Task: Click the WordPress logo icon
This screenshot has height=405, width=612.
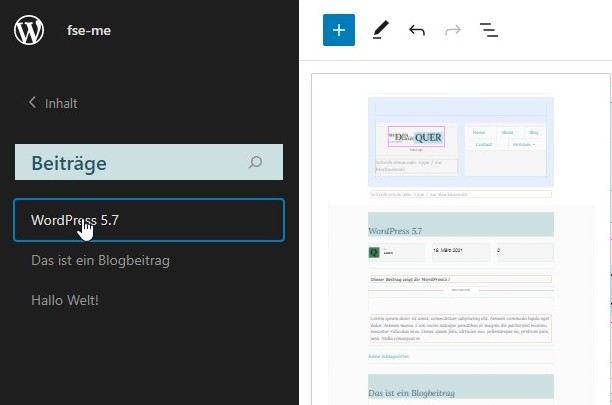Action: [29, 30]
